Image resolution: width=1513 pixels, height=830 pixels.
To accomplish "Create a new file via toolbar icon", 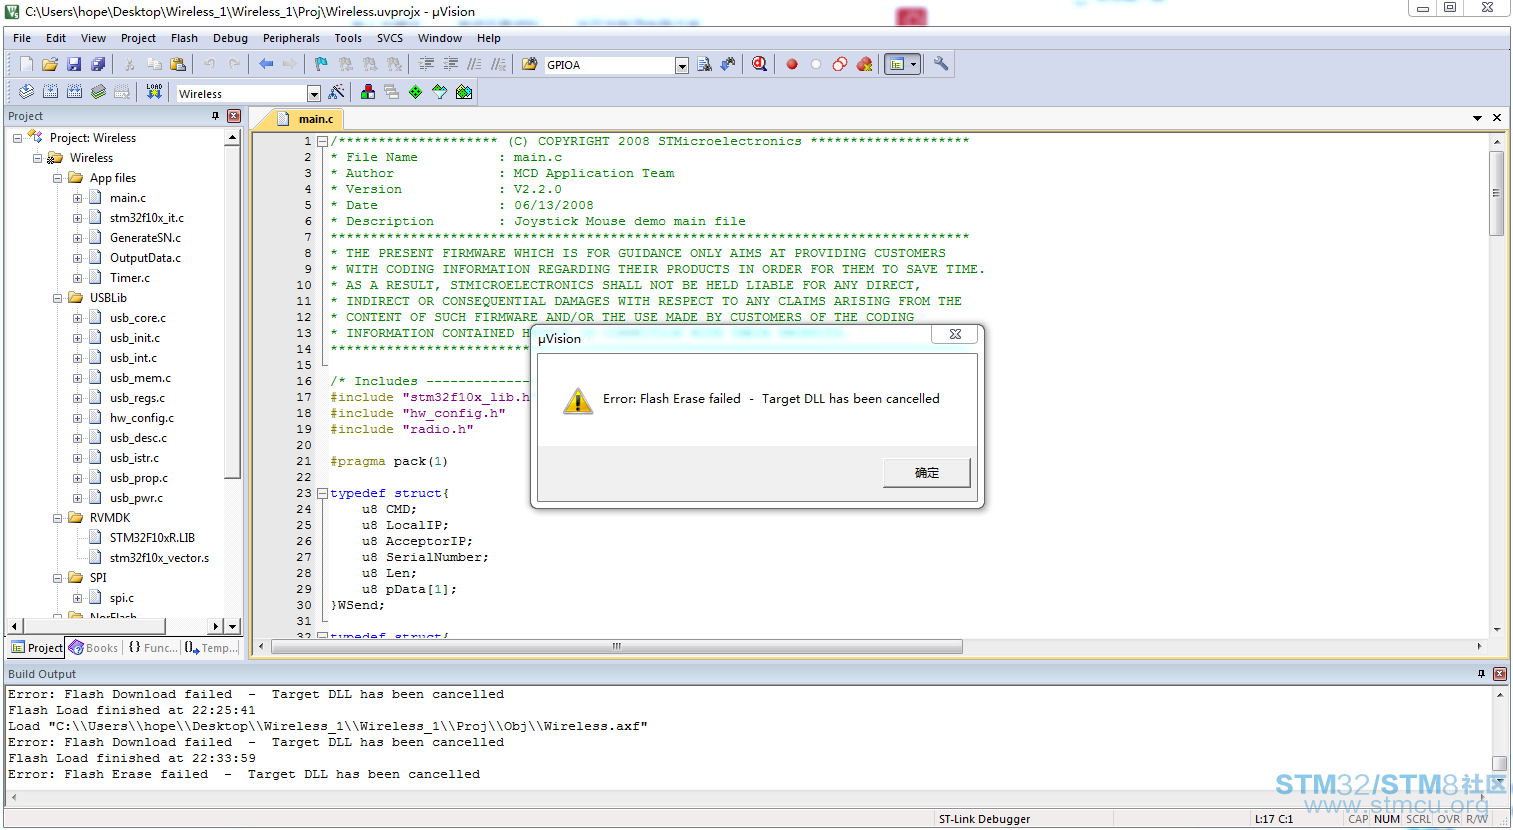I will pos(26,64).
